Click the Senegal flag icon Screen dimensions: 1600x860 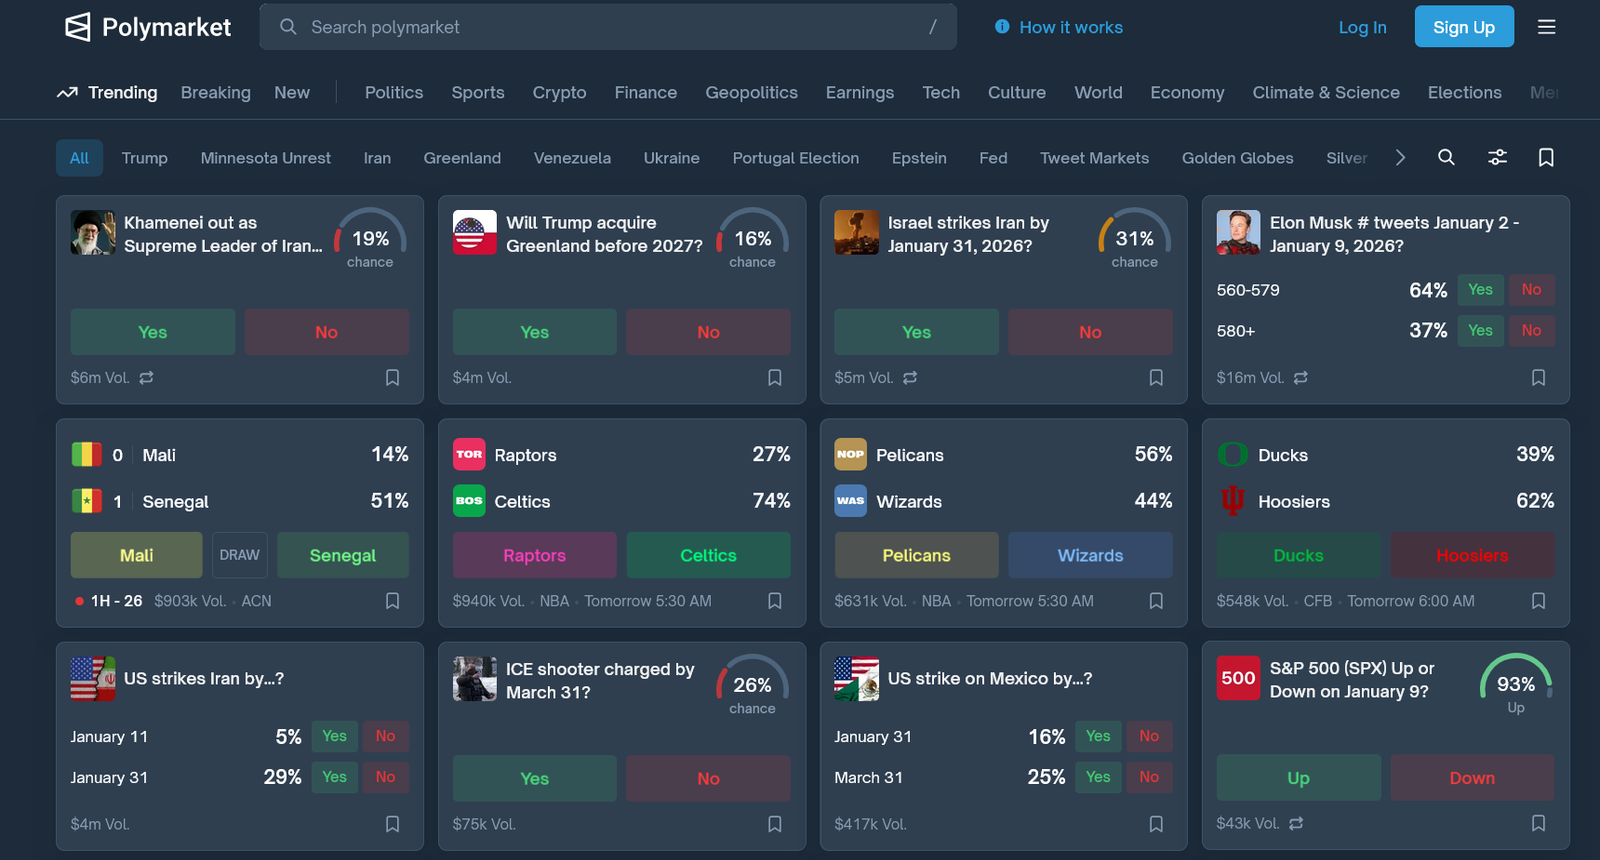pyautogui.click(x=87, y=501)
